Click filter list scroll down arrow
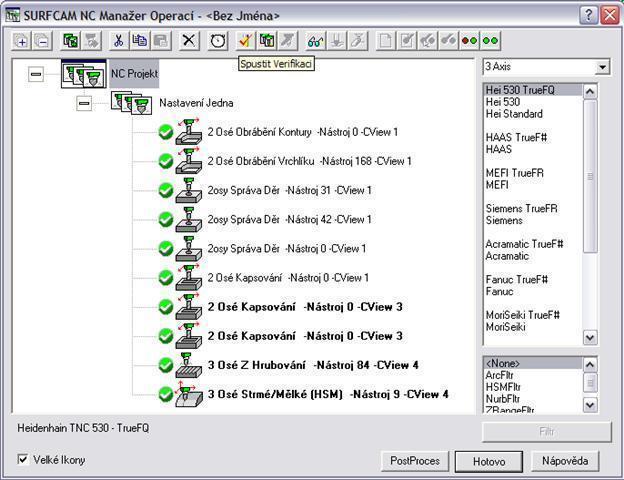Image resolution: width=624 pixels, height=480 pixels. (590, 405)
